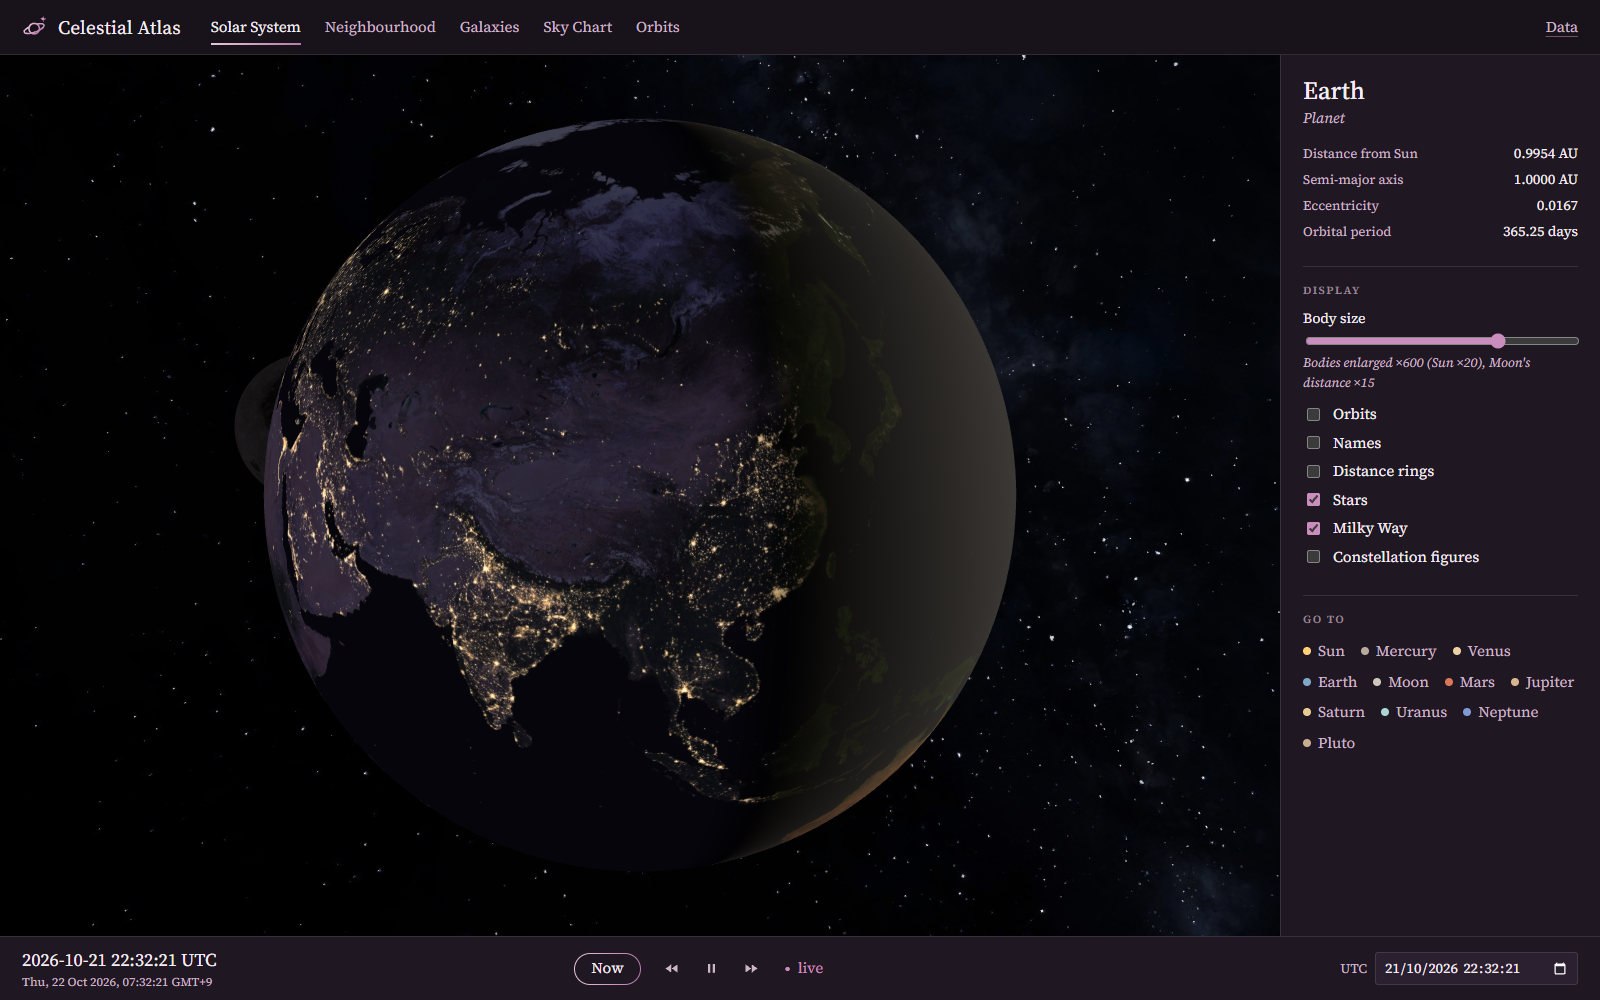The width and height of the screenshot is (1600, 1000).
Task: Go to Saturn
Action: click(x=1334, y=712)
